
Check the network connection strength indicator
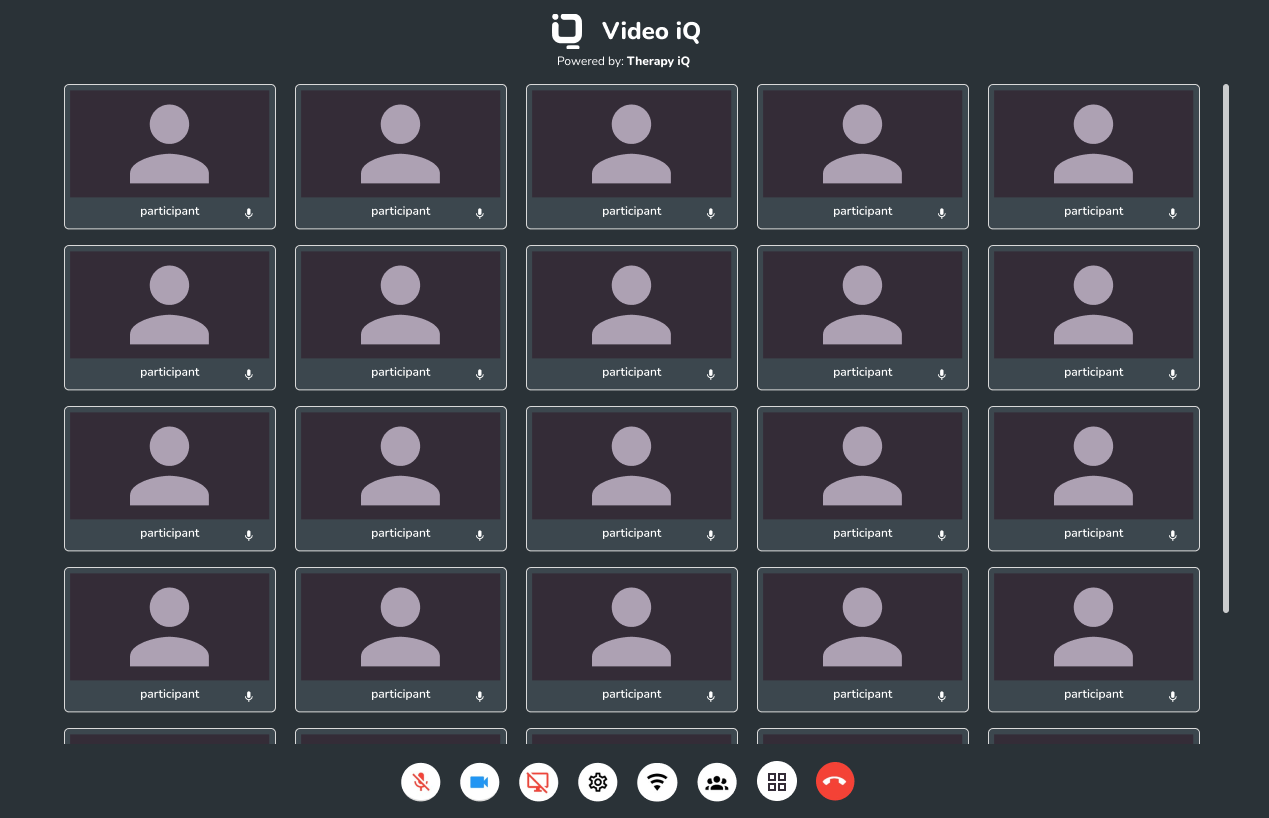pos(657,781)
